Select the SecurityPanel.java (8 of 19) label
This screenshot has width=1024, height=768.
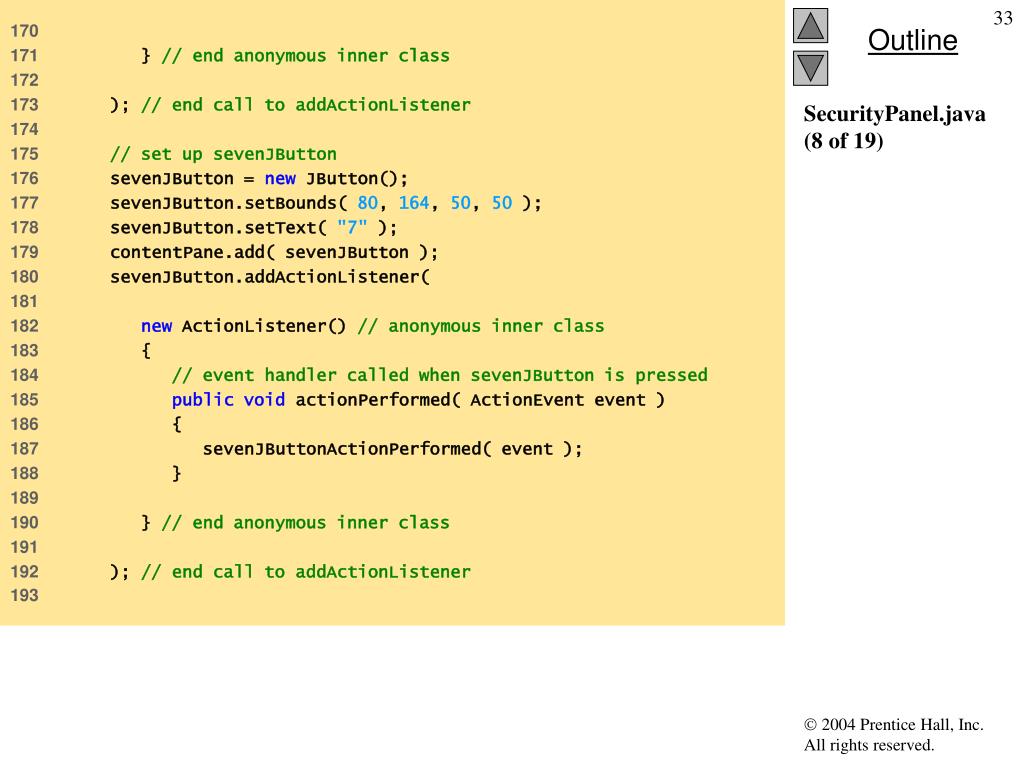894,127
